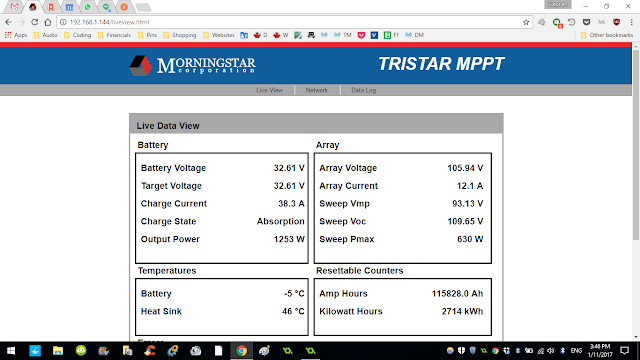Select the Network navigation item
640x360 pixels.
[x=317, y=90]
